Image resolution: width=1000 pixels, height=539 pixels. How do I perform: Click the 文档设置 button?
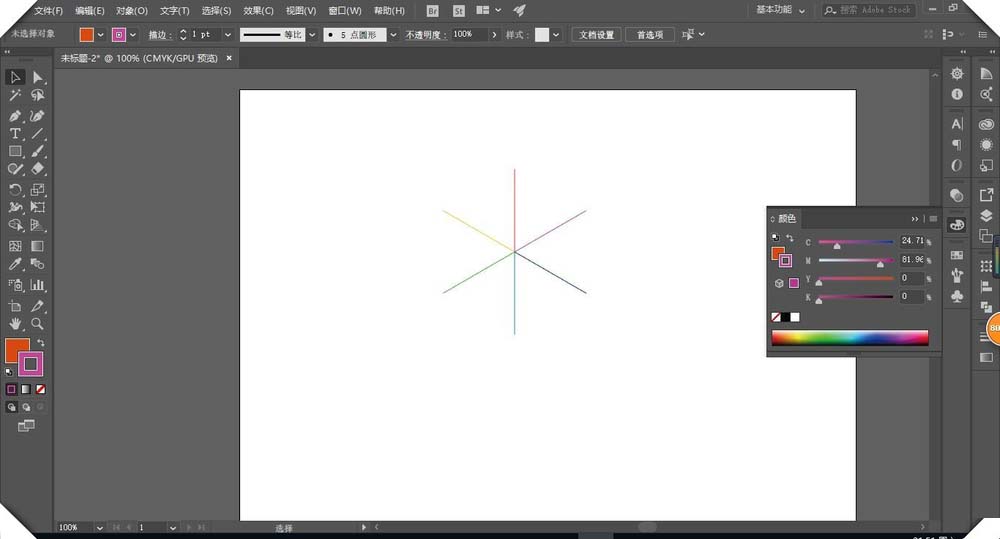tap(596, 34)
